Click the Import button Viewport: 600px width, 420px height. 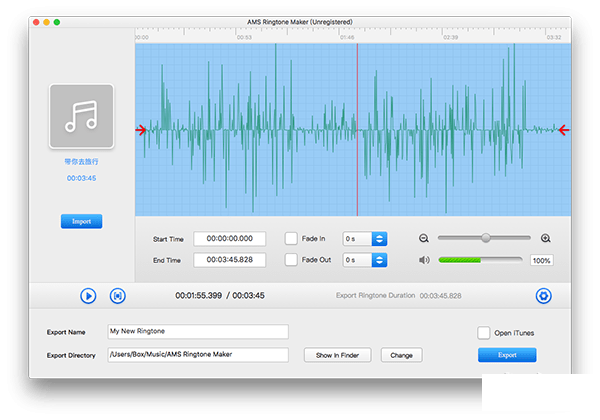(82, 221)
